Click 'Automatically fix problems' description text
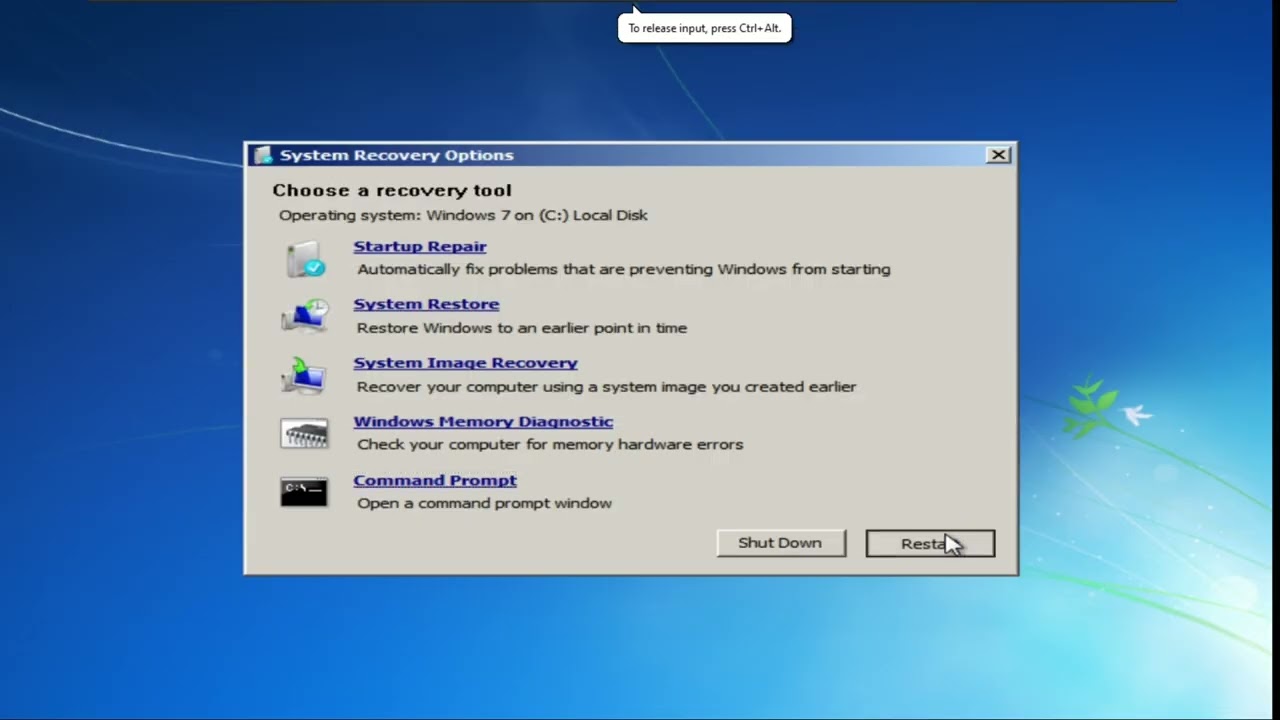Screen dimensions: 1280x720 tap(624, 269)
